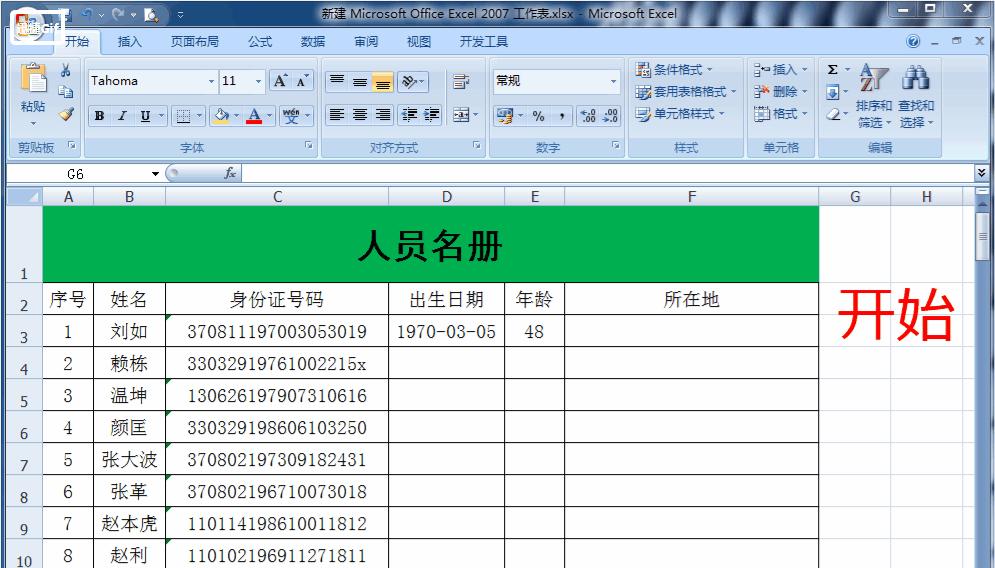Screen dimensions: 995x568
Task: Increase font size with Grow Font
Action: tap(280, 81)
